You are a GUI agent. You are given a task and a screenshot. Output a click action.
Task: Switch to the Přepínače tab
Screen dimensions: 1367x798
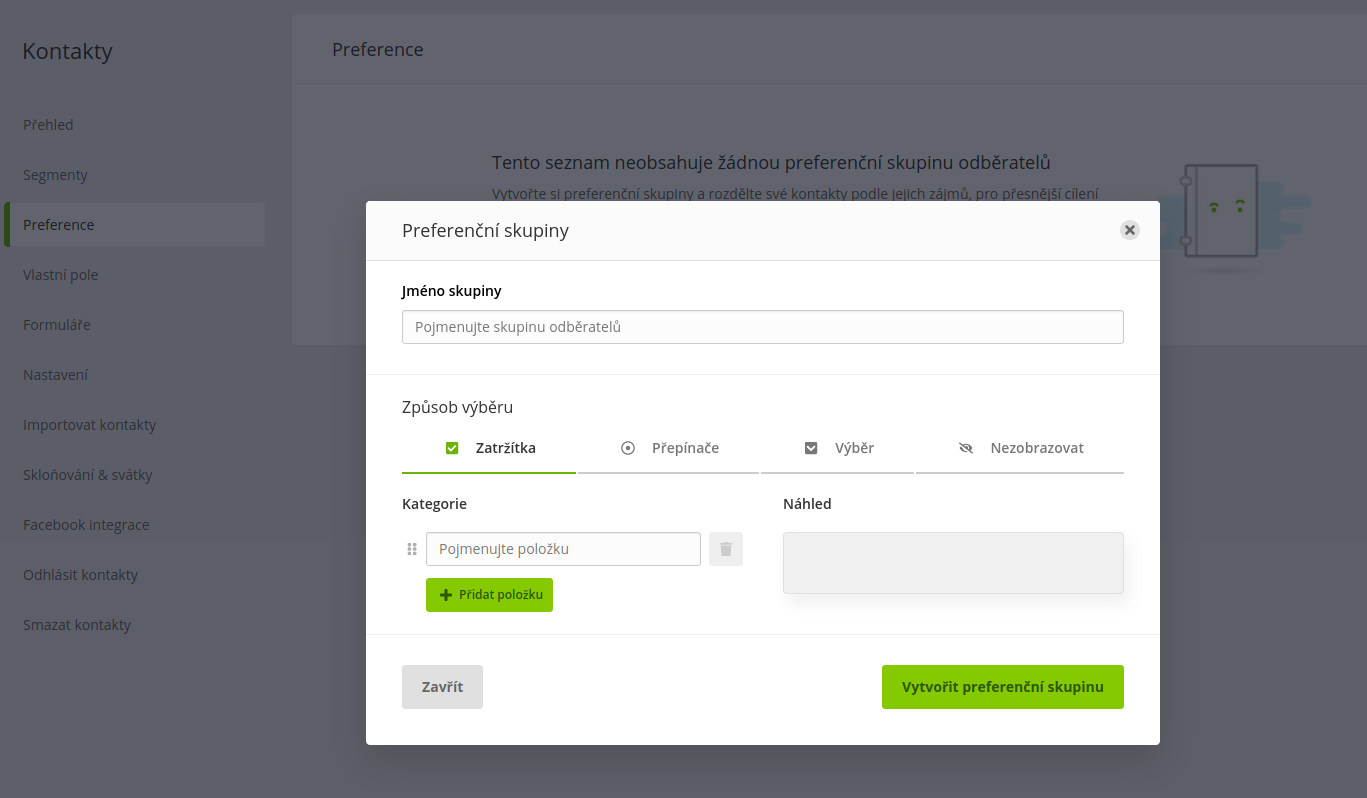(668, 449)
